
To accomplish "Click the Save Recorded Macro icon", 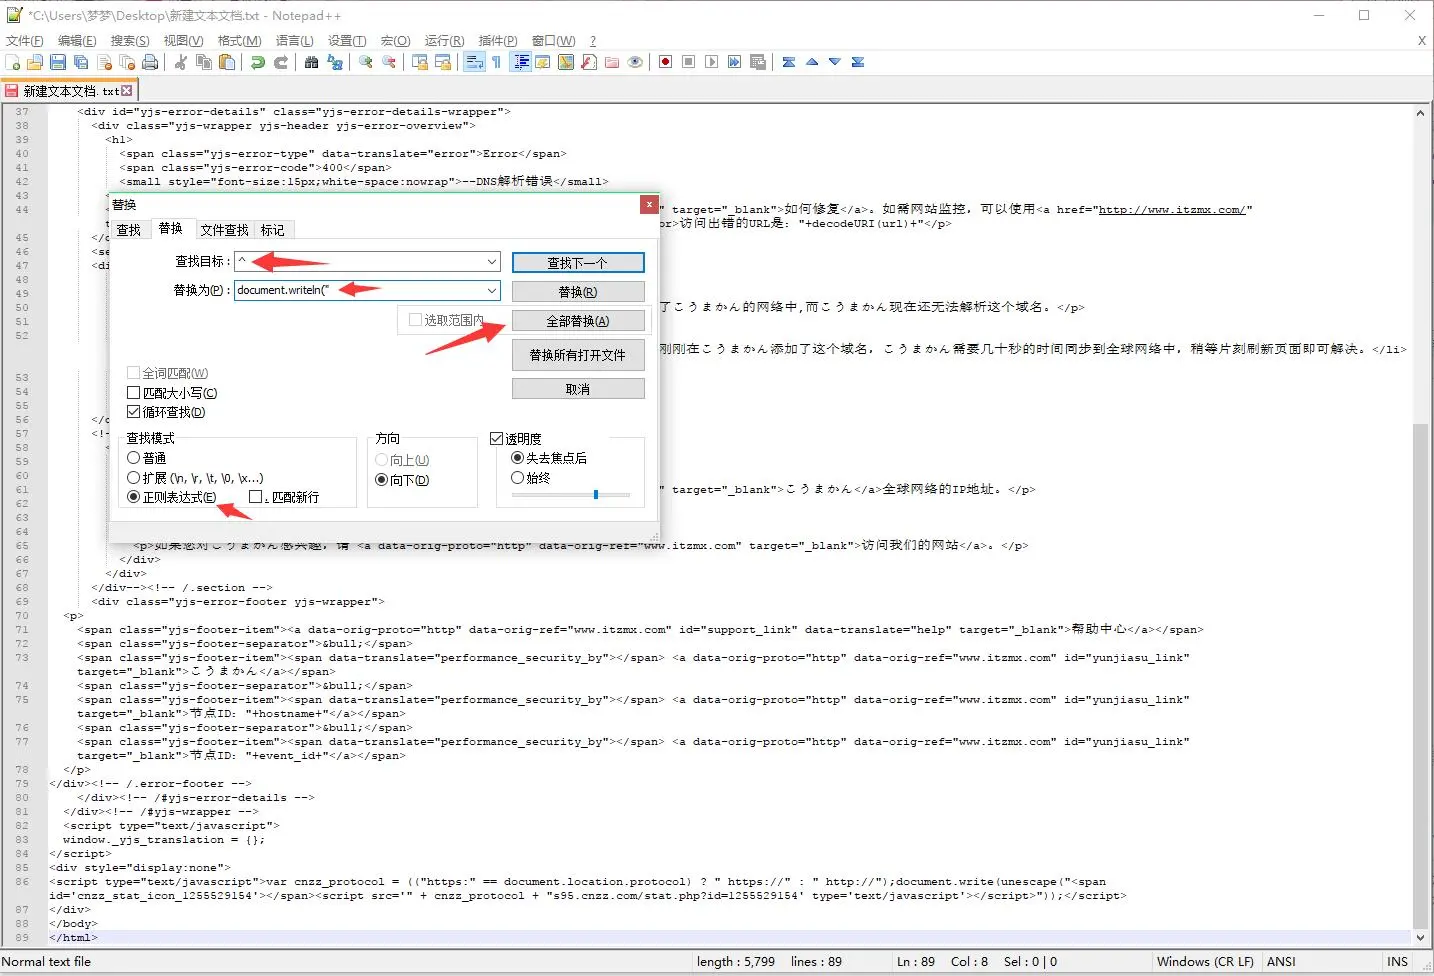I will tap(758, 62).
